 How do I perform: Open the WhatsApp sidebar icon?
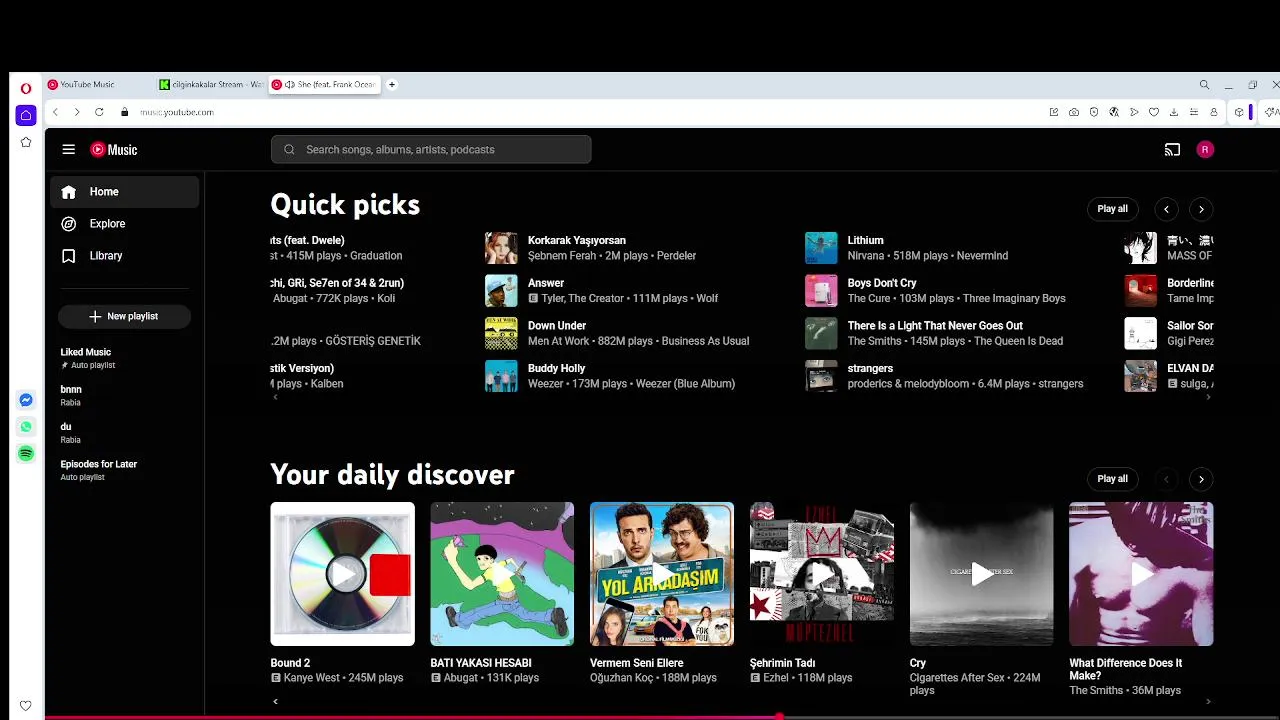pyautogui.click(x=26, y=427)
